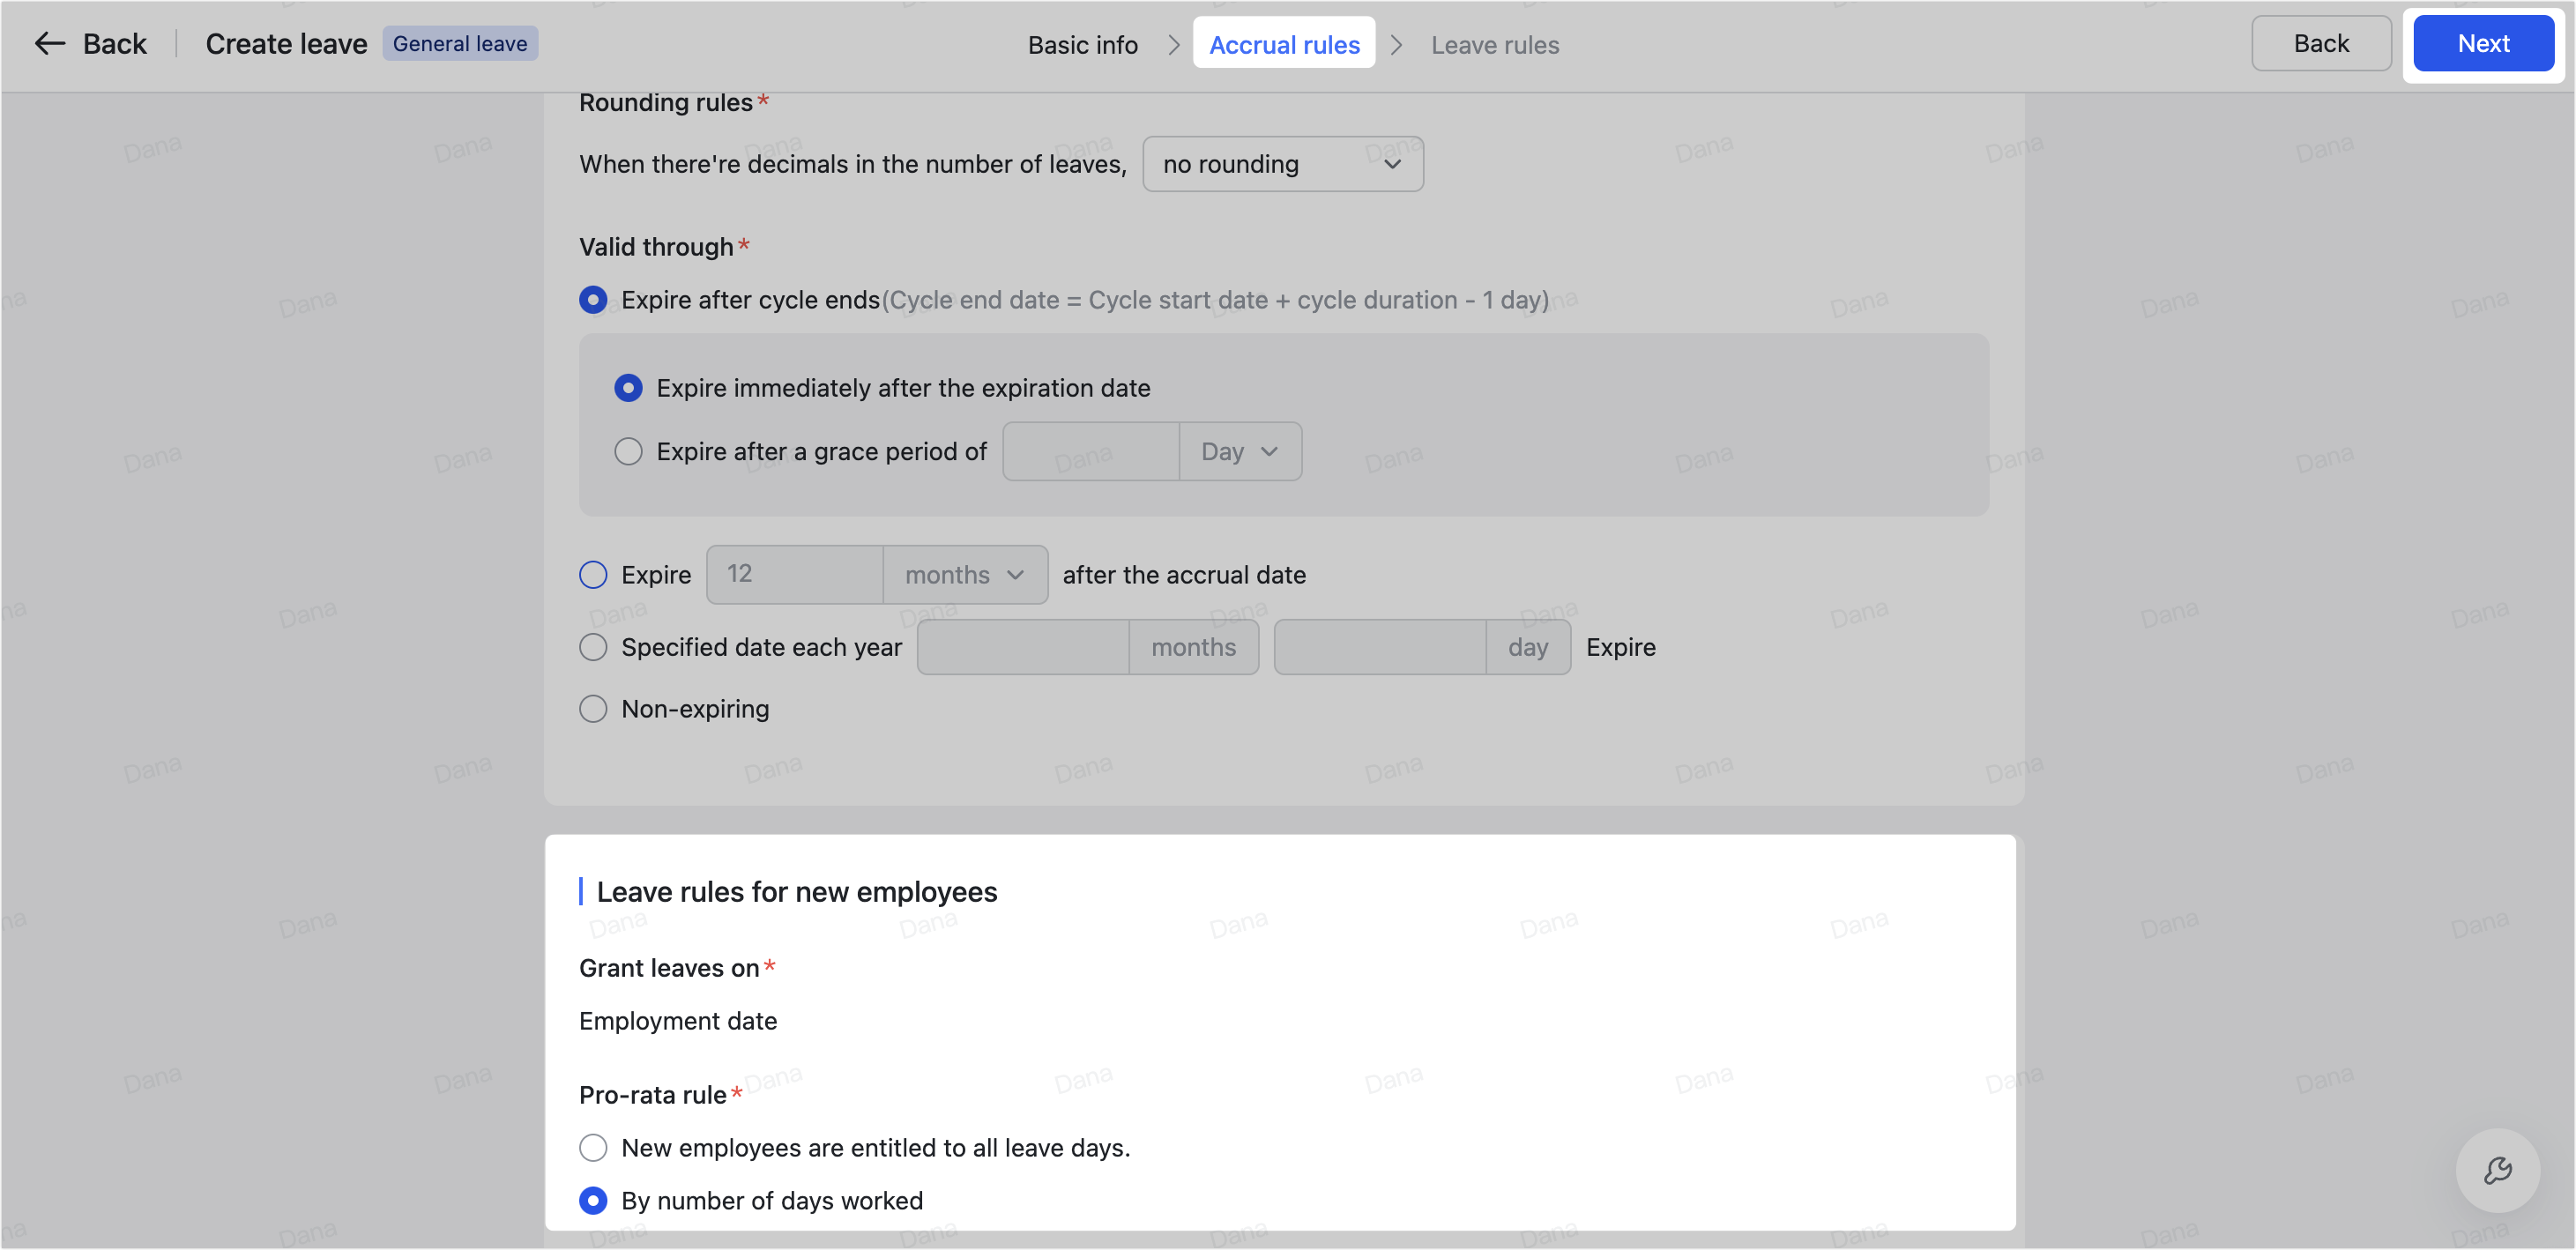
Task: Select "By number of days worked"
Action: coord(593,1200)
